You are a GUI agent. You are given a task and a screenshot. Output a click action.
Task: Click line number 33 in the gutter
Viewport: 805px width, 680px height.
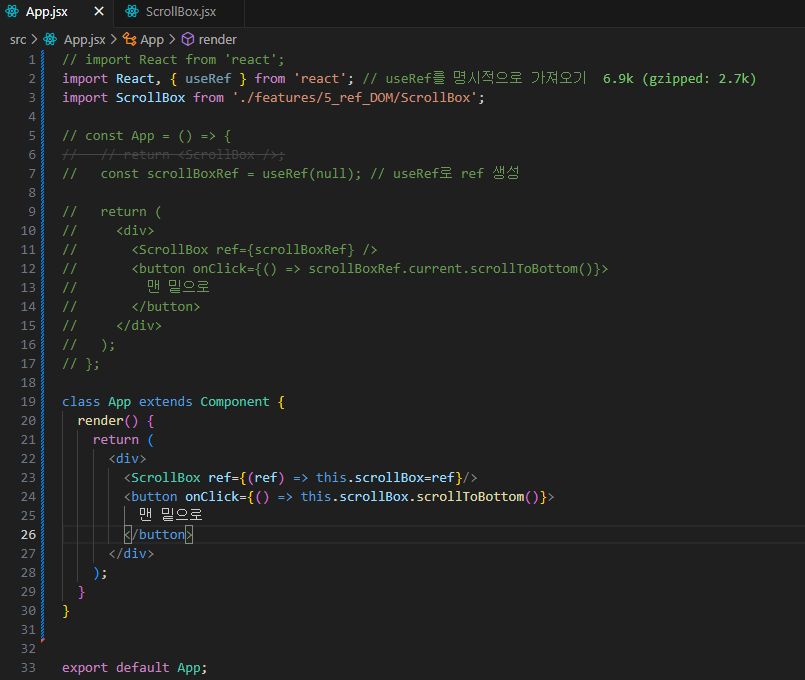(x=28, y=668)
